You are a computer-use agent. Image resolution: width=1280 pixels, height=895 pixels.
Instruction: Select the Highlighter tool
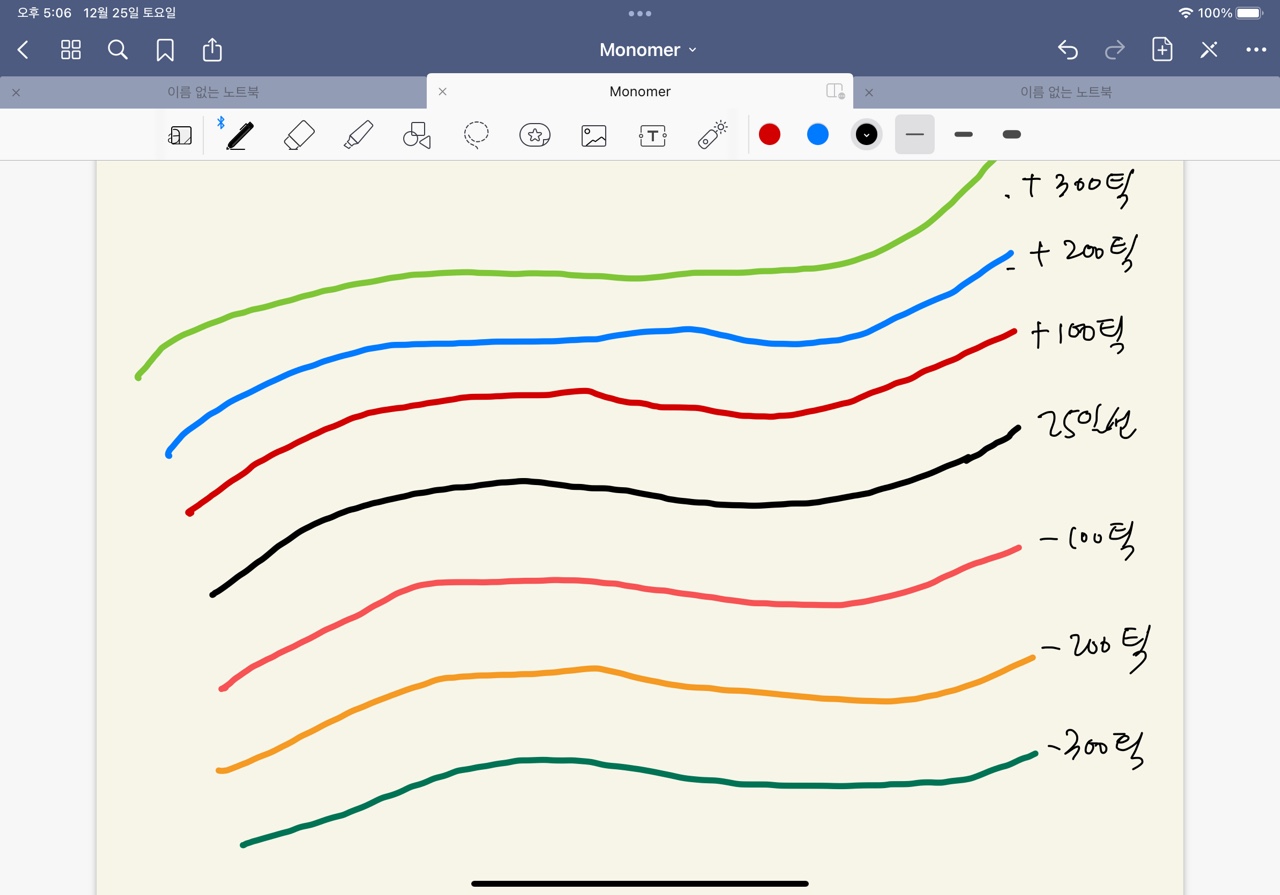(x=358, y=135)
